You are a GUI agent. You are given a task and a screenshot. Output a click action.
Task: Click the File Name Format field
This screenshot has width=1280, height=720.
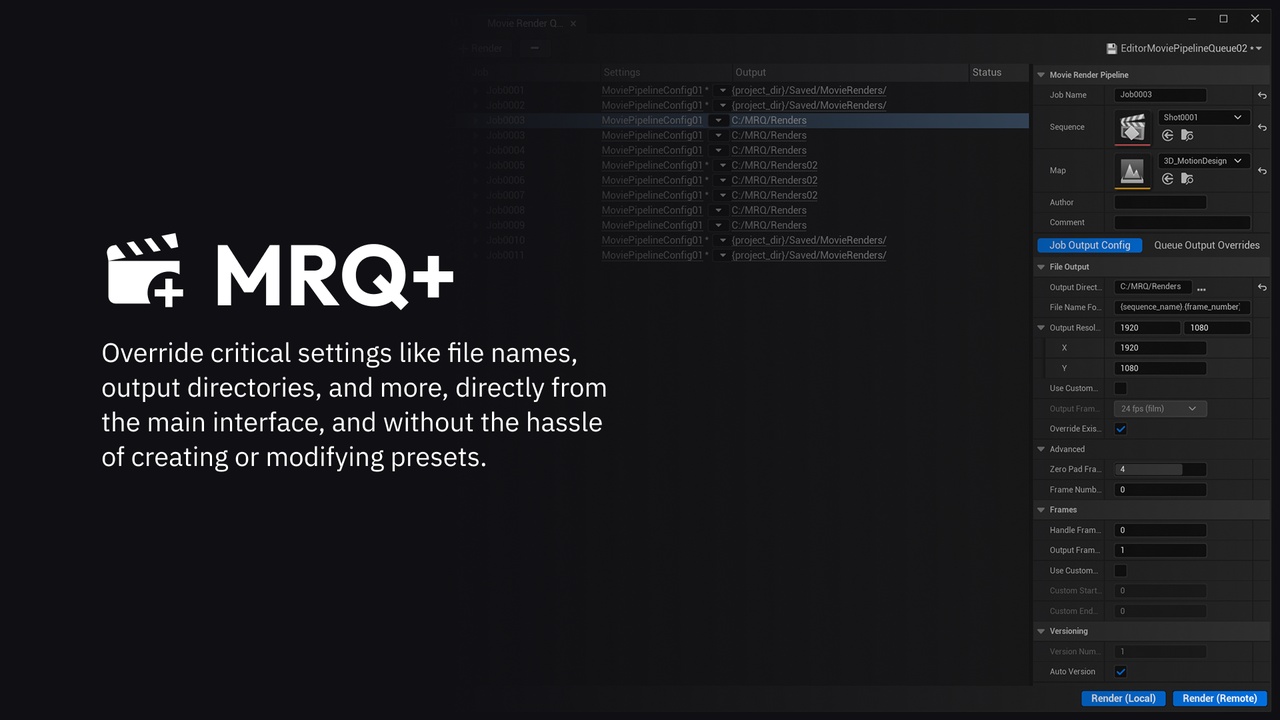point(1182,307)
